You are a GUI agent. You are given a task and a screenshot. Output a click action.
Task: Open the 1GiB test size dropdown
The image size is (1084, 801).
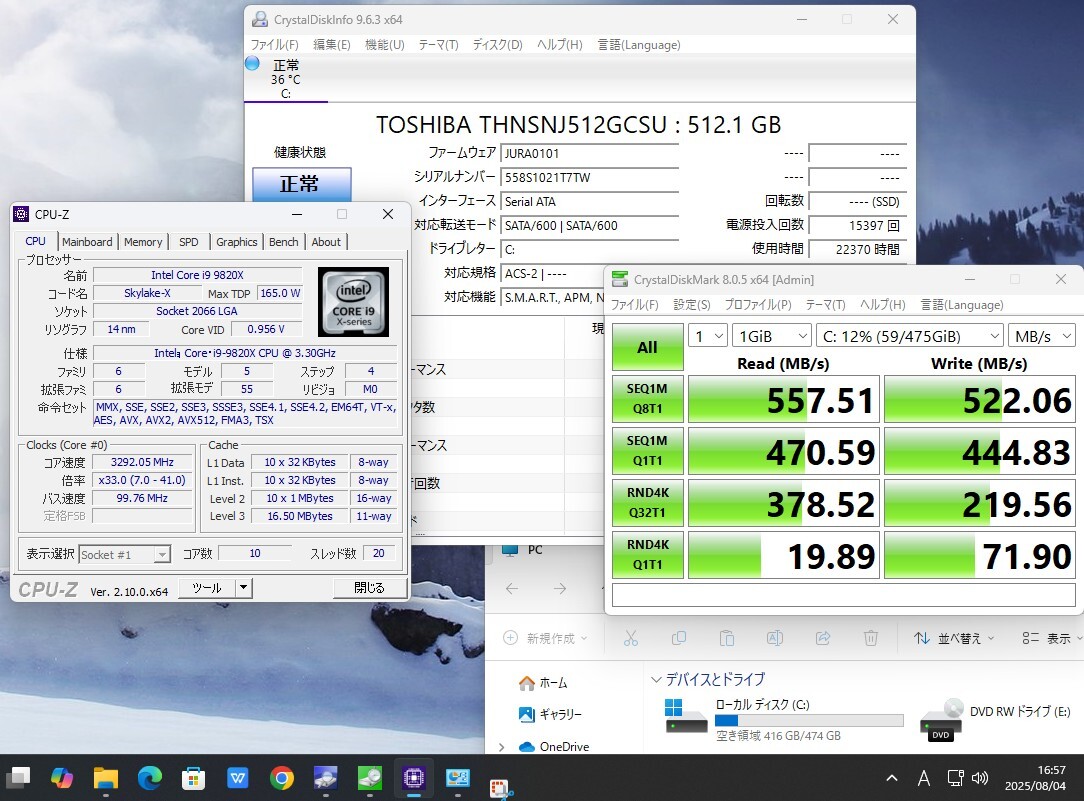pyautogui.click(x=772, y=337)
